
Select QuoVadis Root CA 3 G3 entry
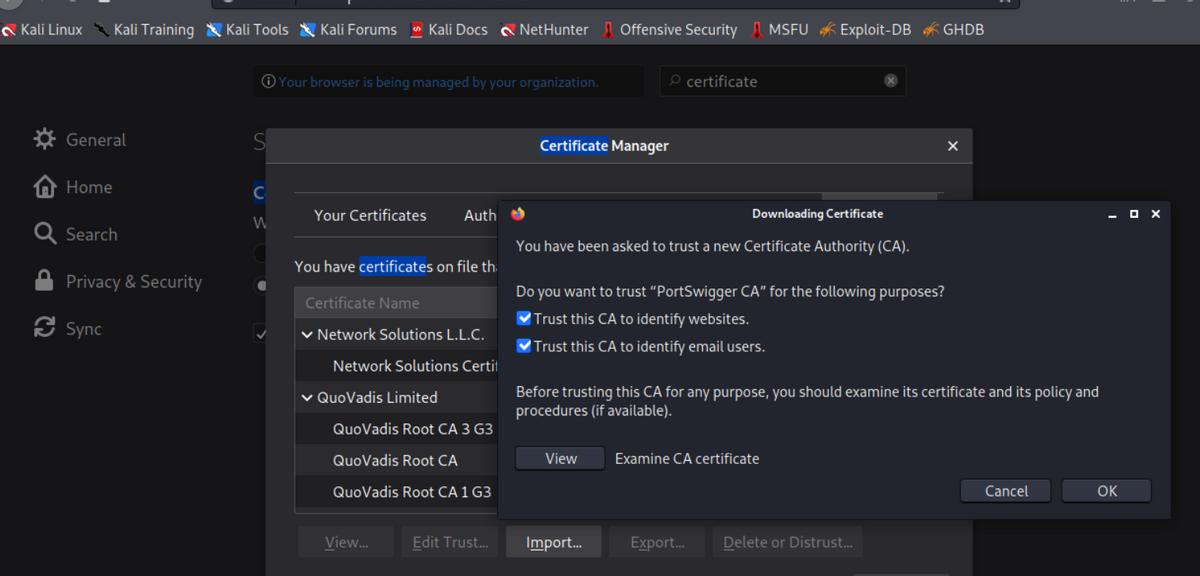pyautogui.click(x=412, y=429)
